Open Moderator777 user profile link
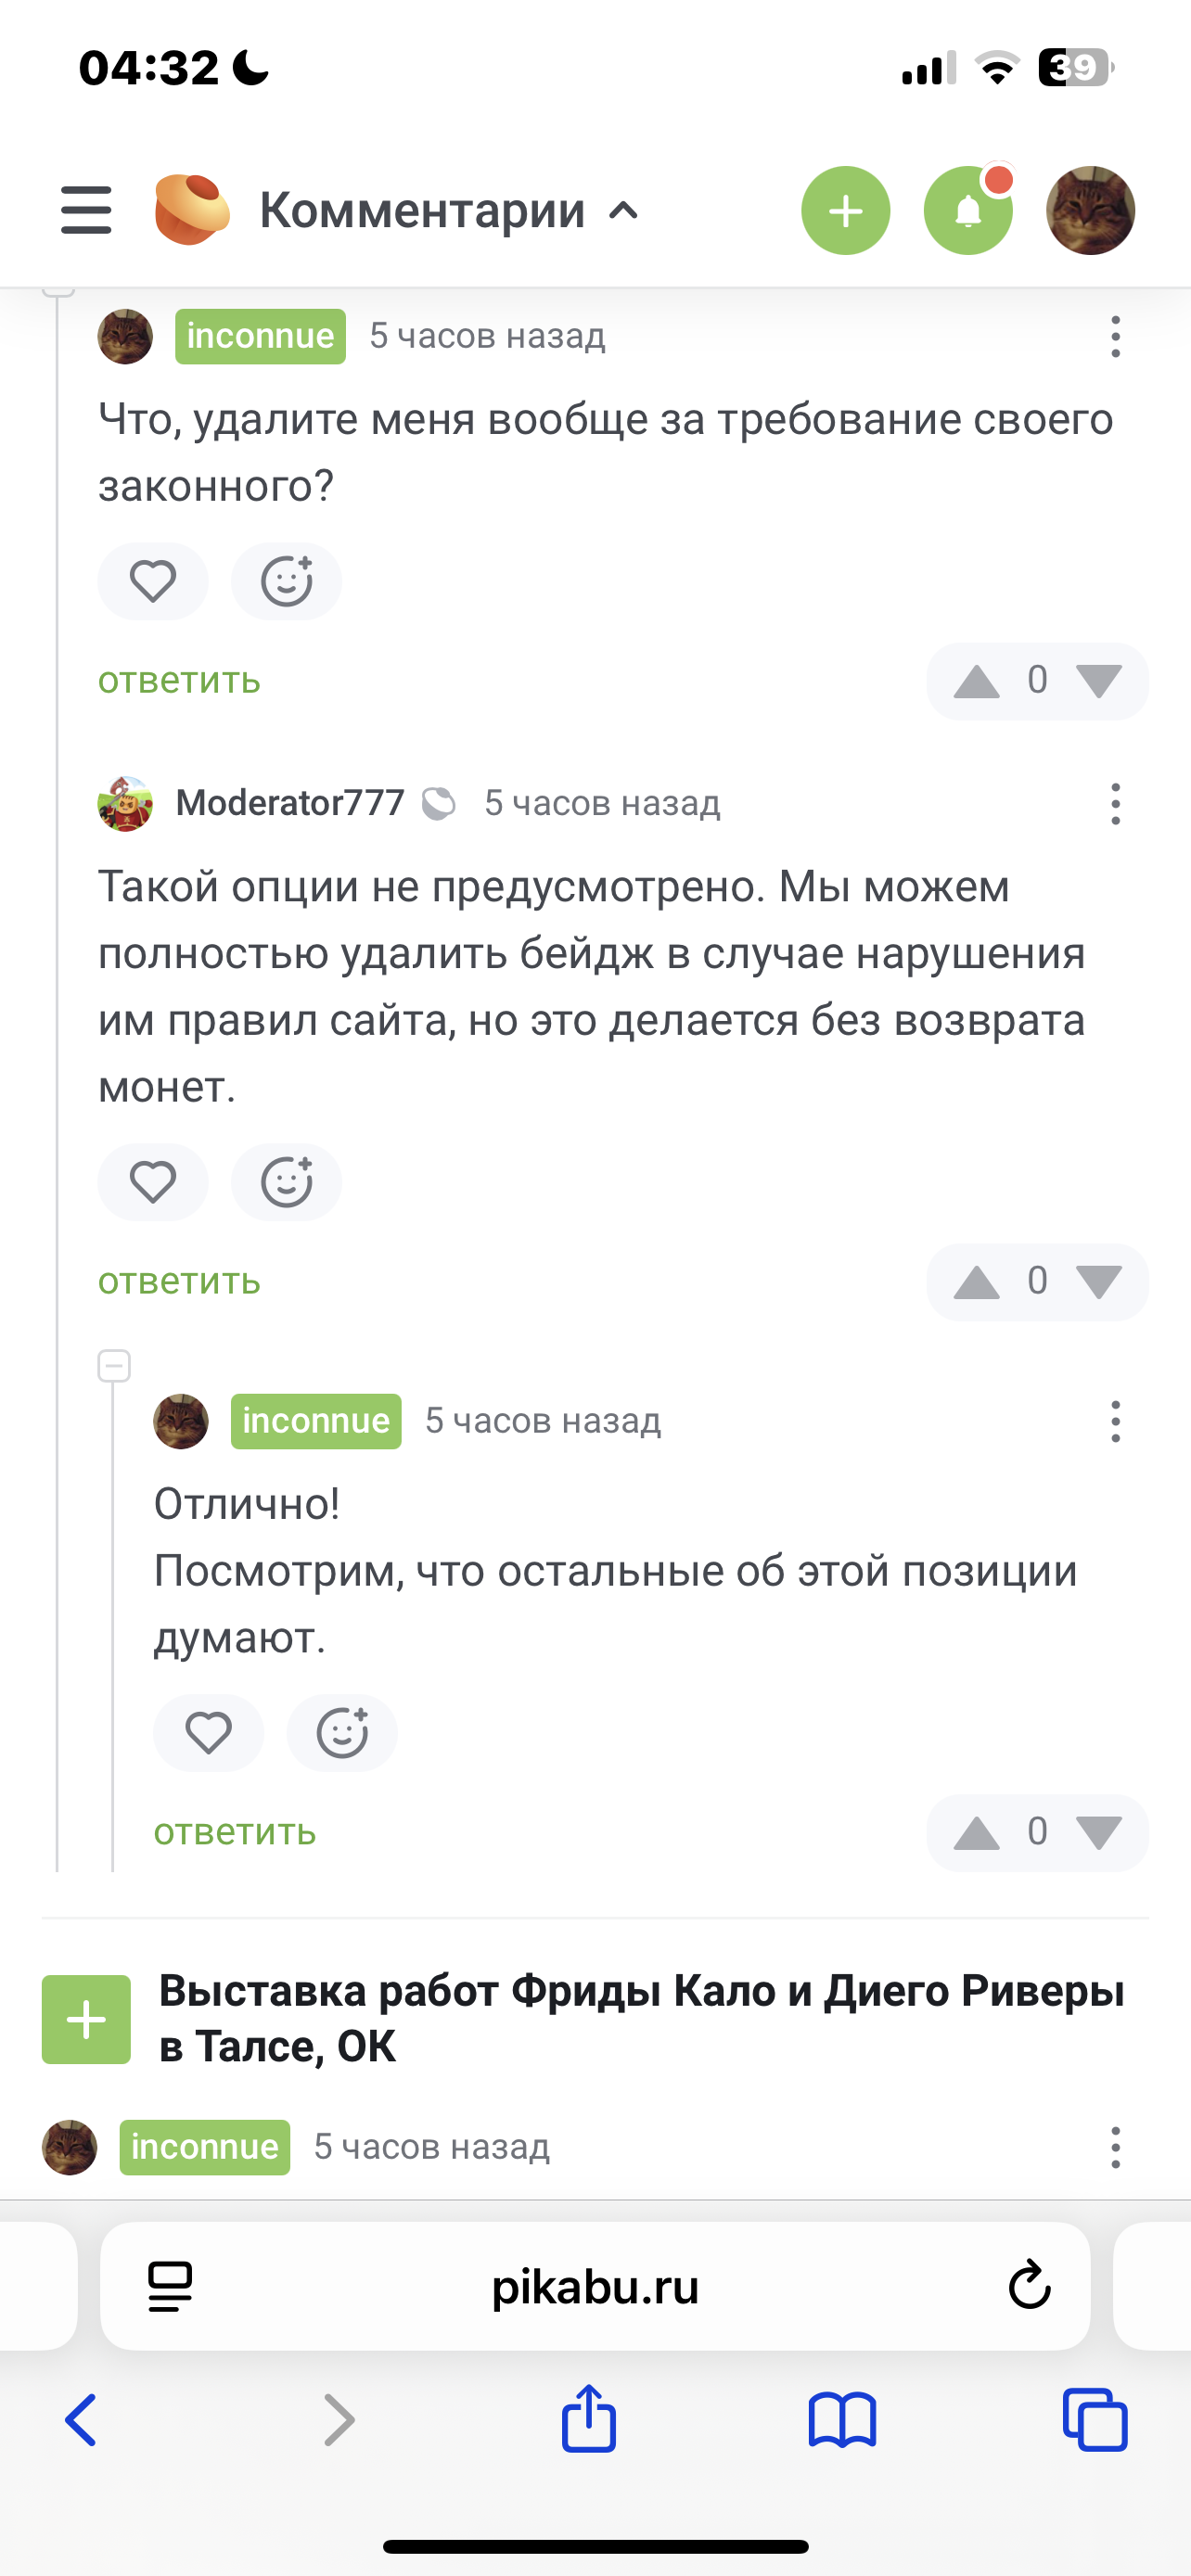This screenshot has width=1191, height=2576. 290,803
